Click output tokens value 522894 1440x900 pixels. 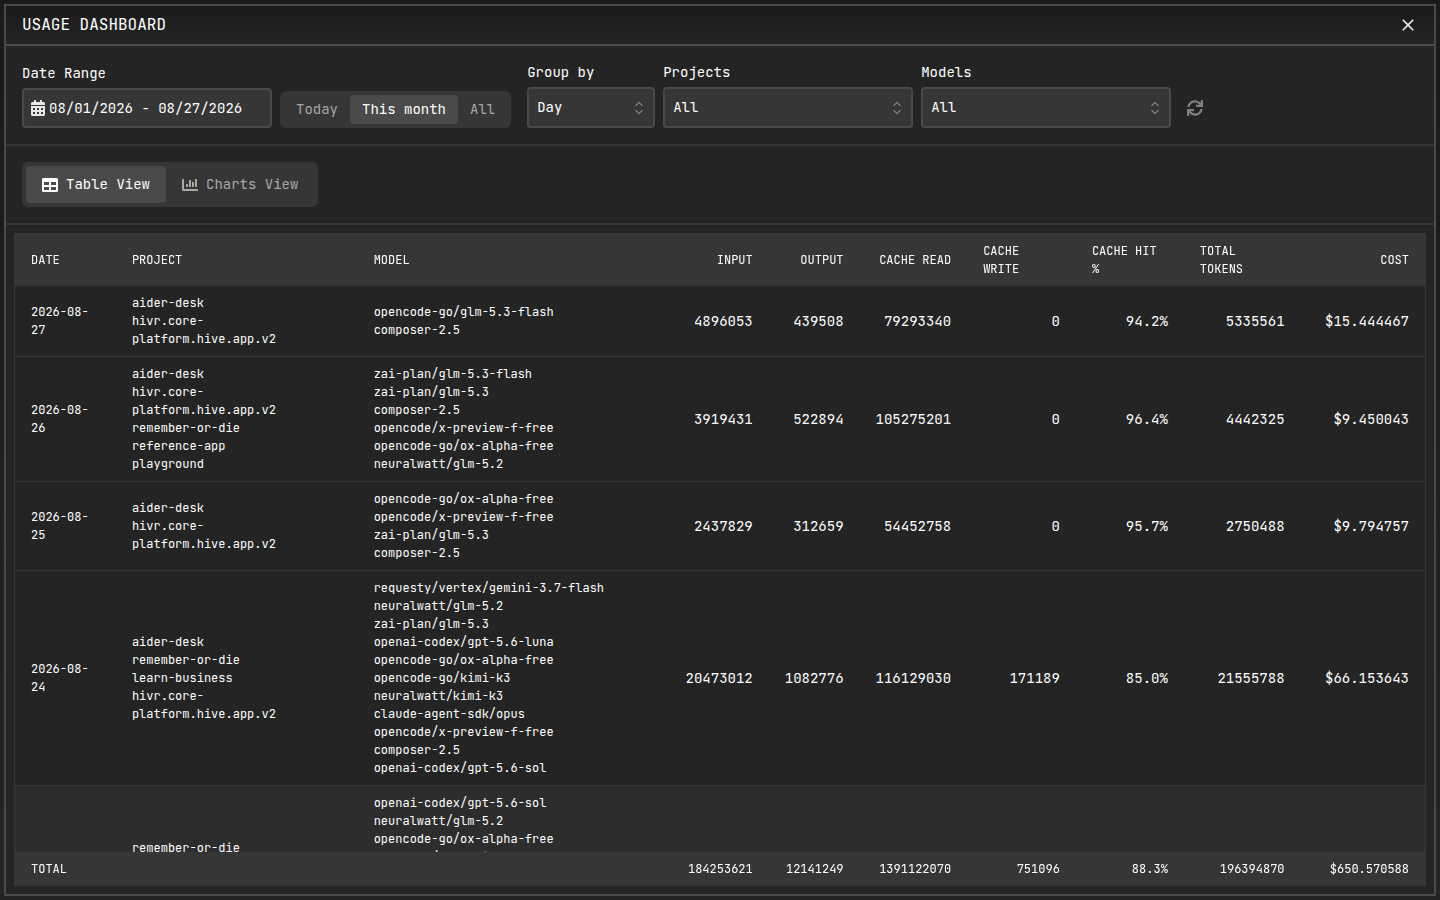(x=818, y=419)
